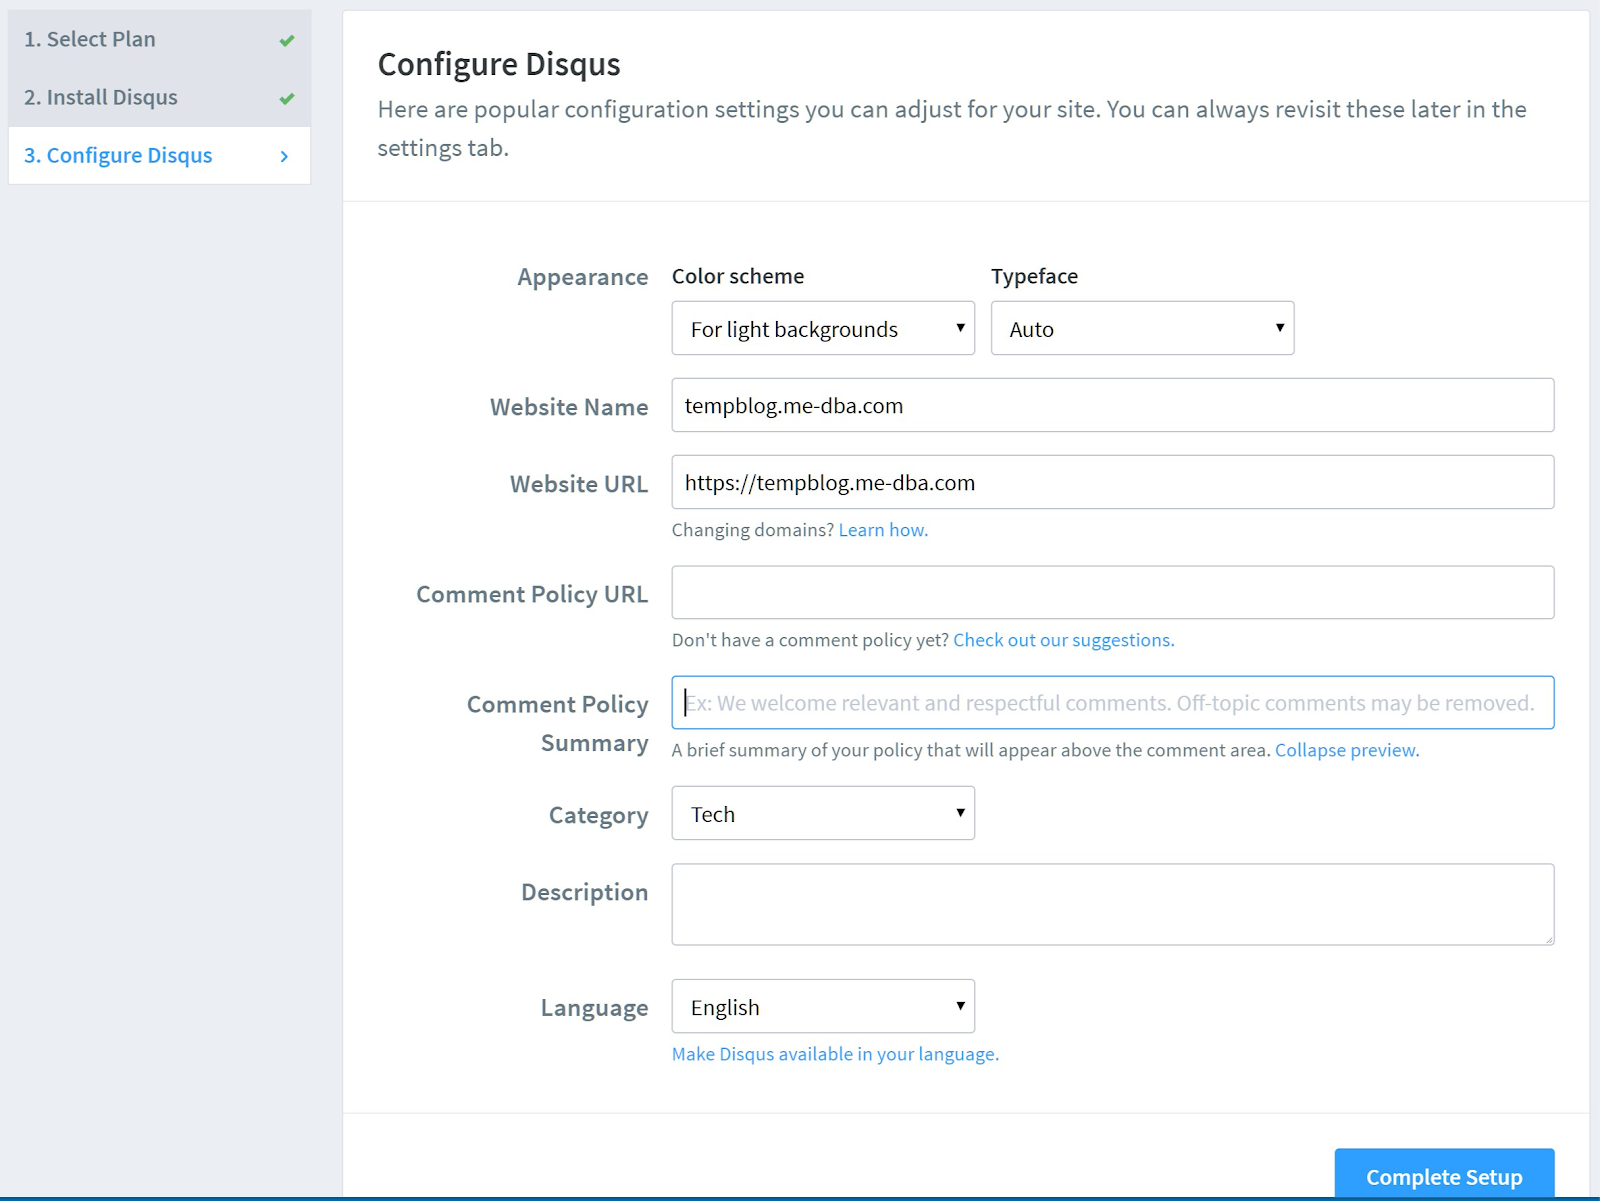Screen dimensions: 1600x1201
Task: Click the Collapse preview link
Action: click(1346, 750)
